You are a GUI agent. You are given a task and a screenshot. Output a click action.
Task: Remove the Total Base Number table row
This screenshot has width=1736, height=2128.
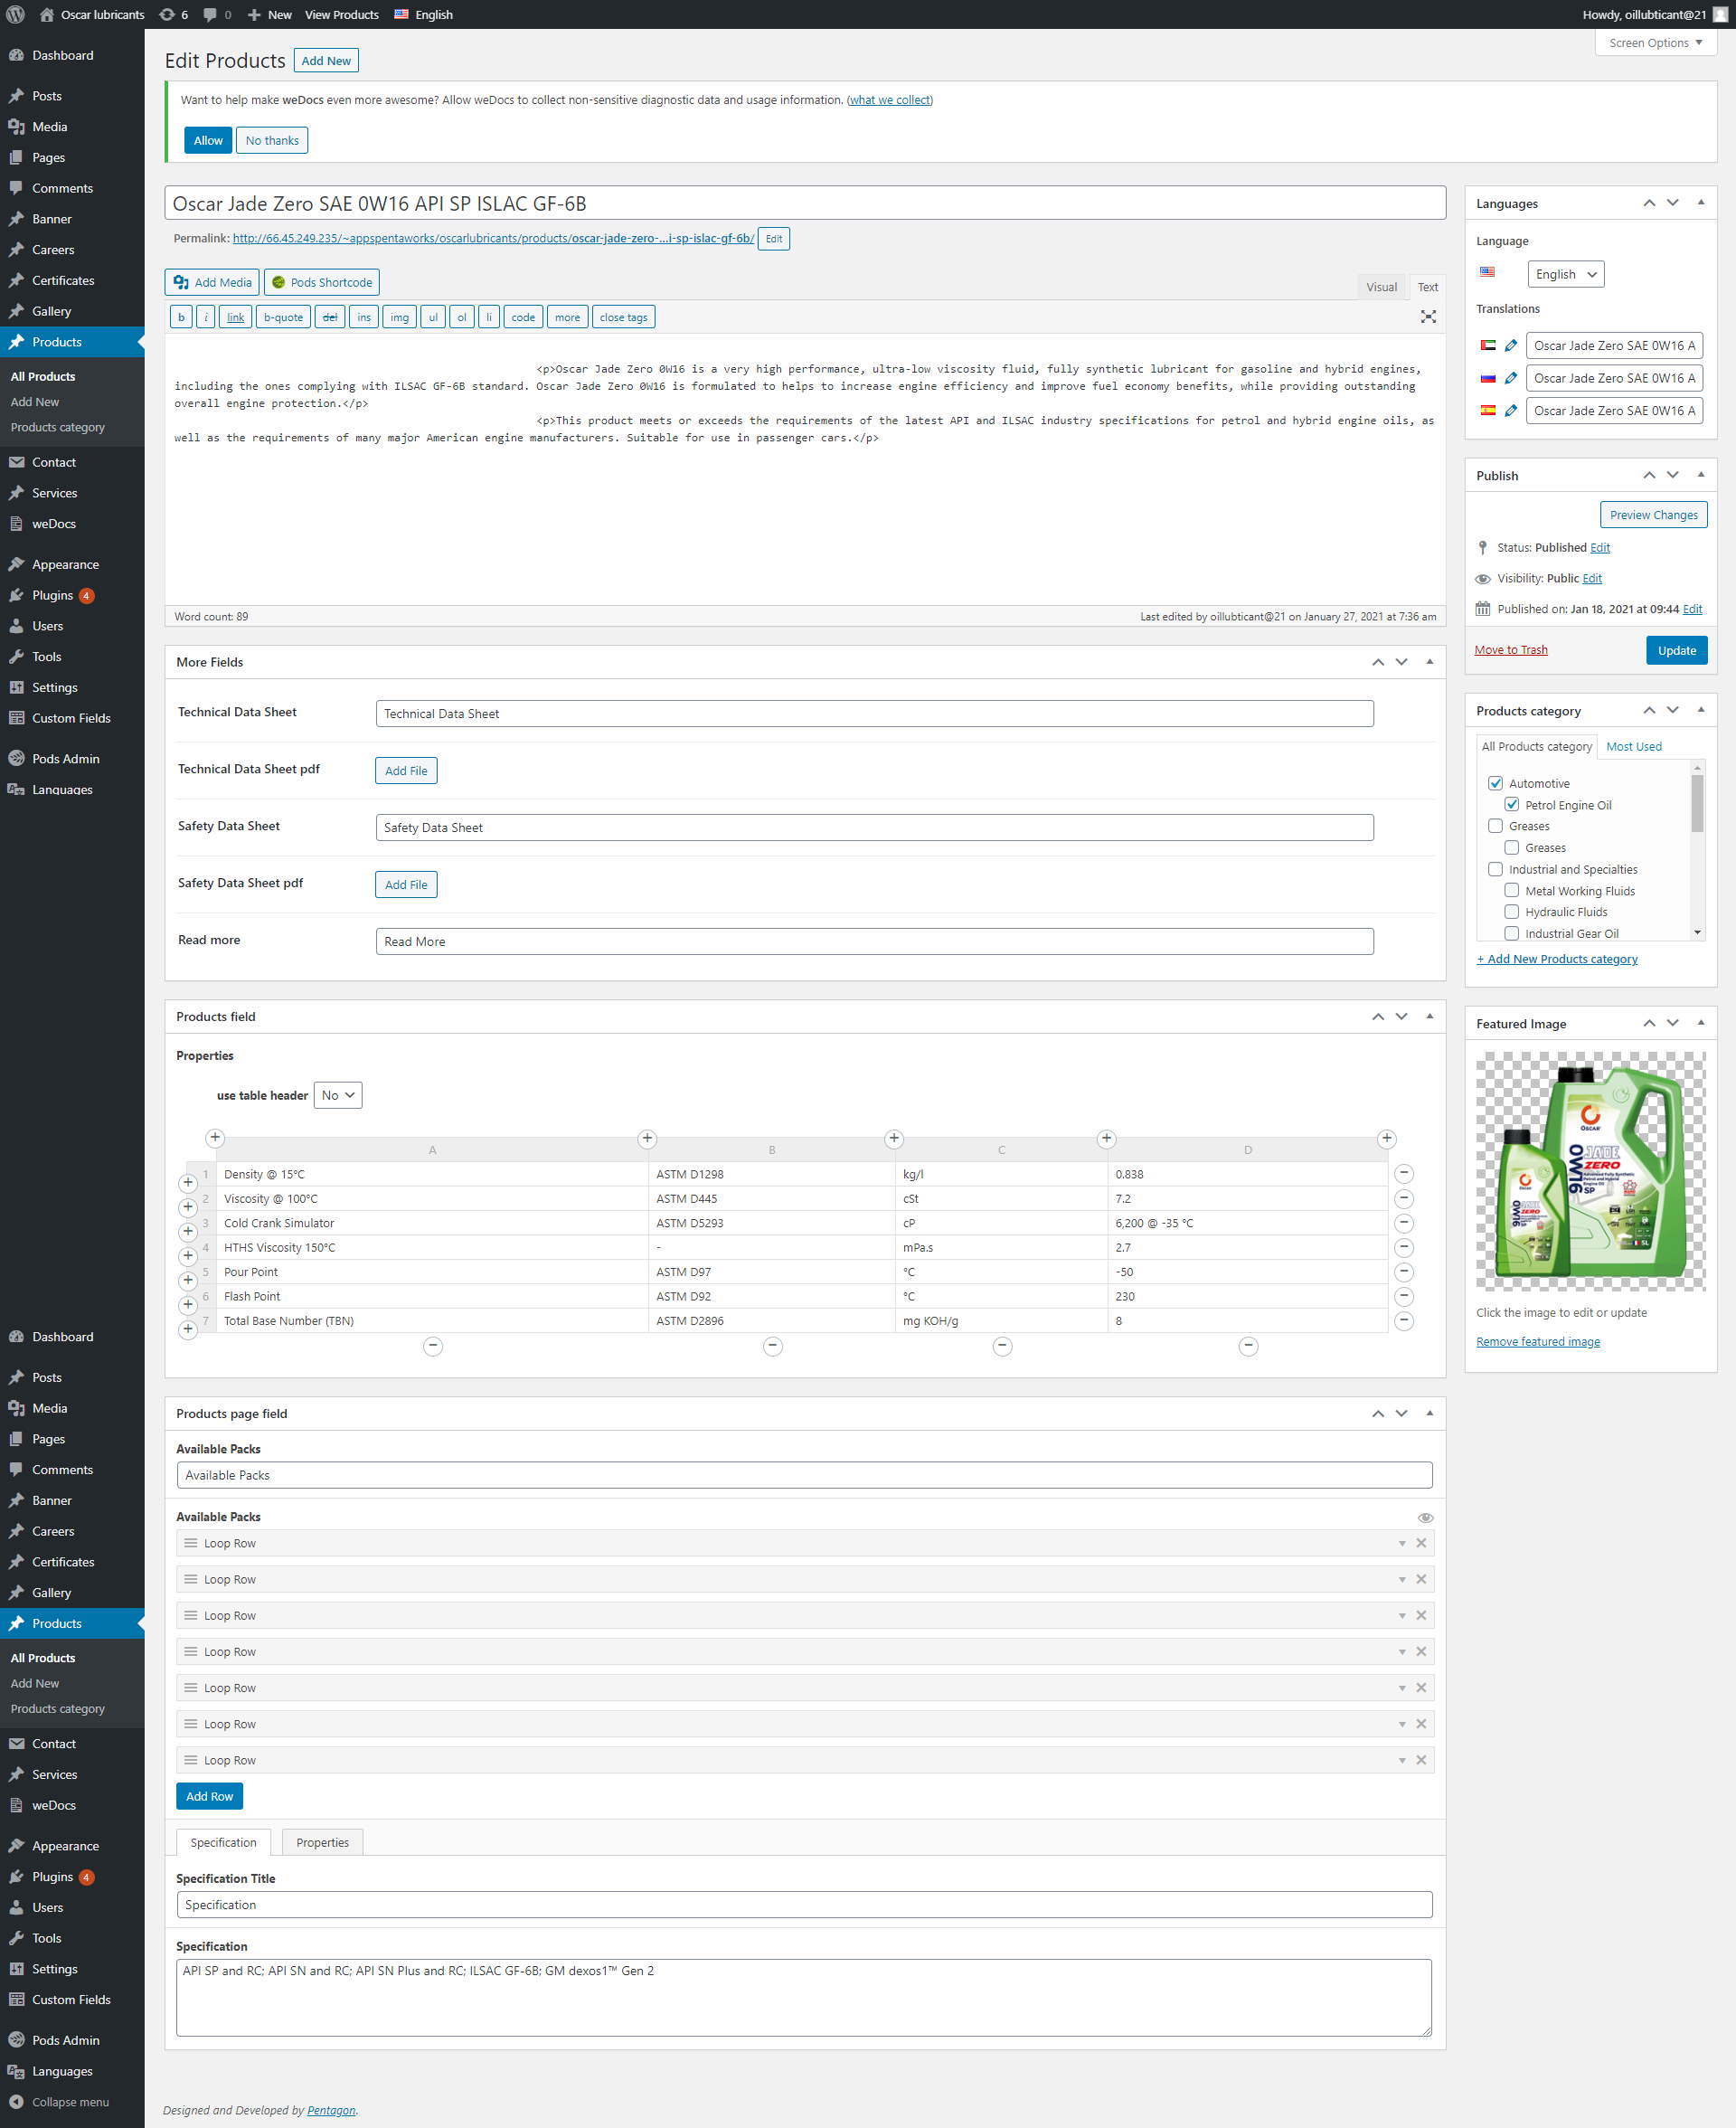tap(1404, 1321)
